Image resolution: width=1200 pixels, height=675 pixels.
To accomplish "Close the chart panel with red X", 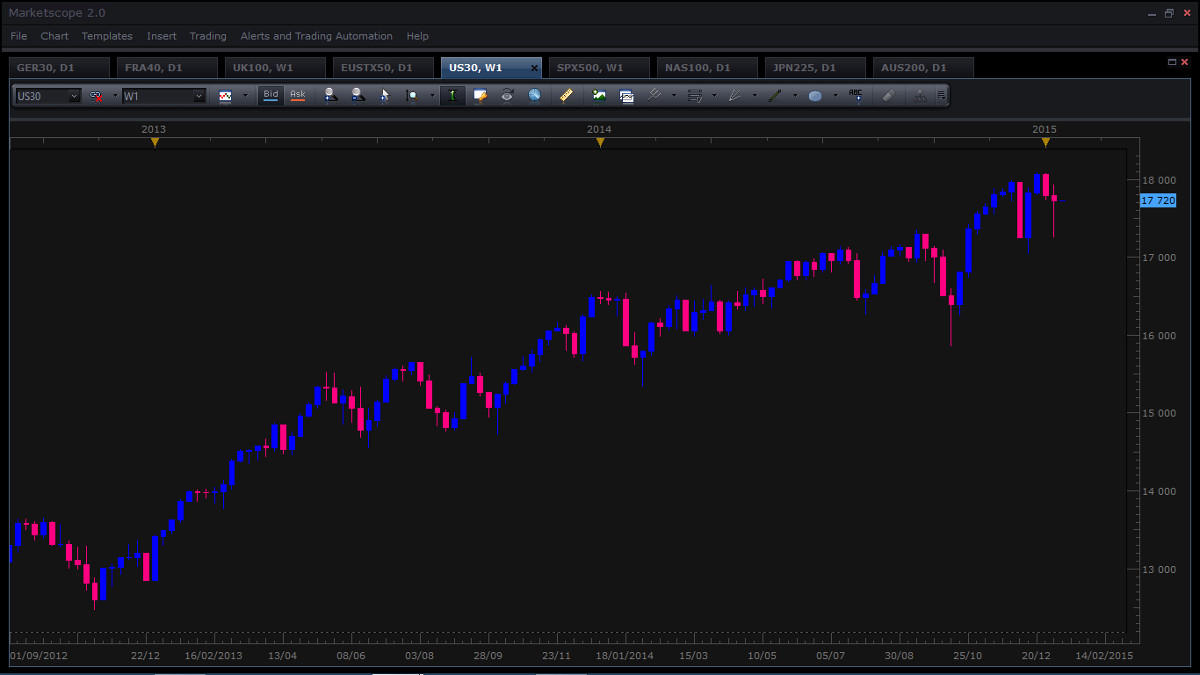I will point(1185,62).
